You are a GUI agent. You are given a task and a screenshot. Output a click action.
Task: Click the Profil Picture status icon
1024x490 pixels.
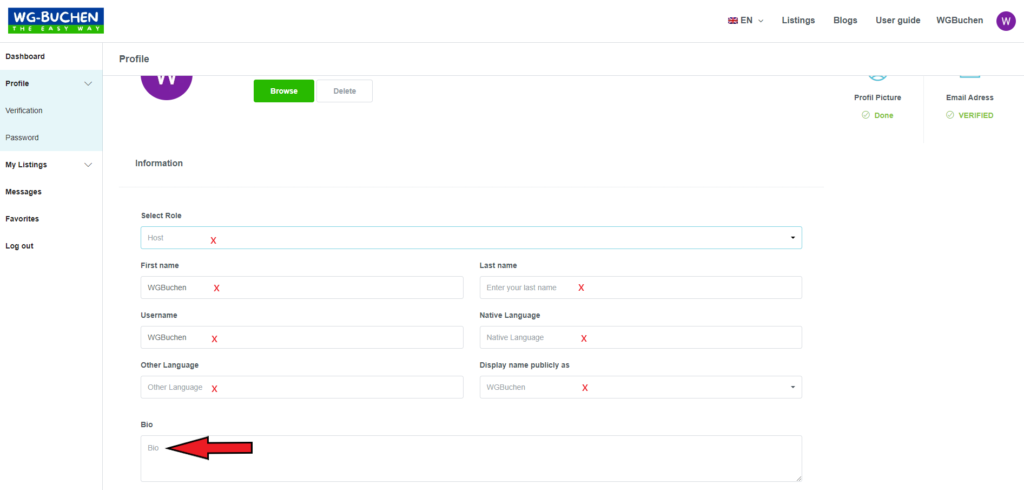(878, 78)
